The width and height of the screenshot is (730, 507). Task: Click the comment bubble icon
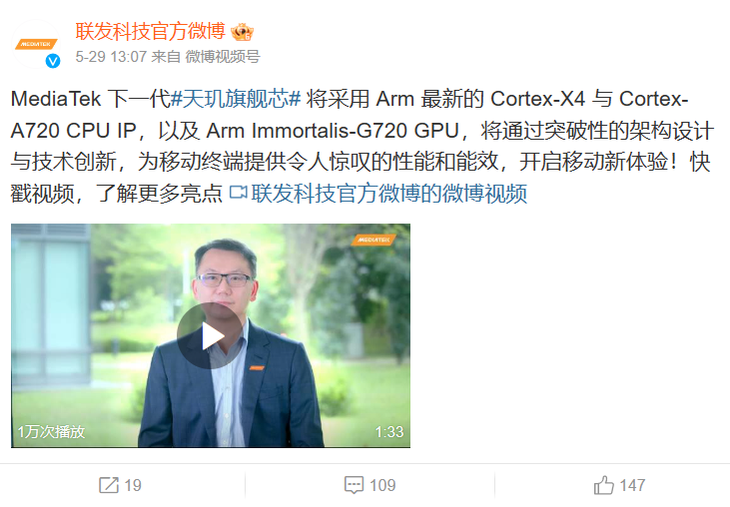point(354,485)
